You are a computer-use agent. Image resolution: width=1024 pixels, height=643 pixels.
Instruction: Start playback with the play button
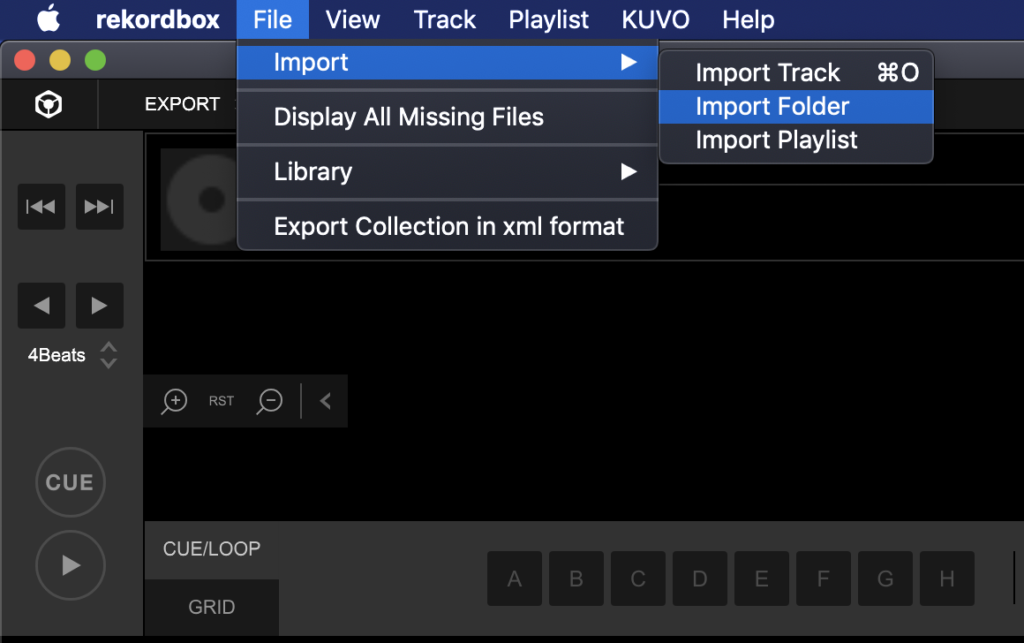tap(70, 565)
